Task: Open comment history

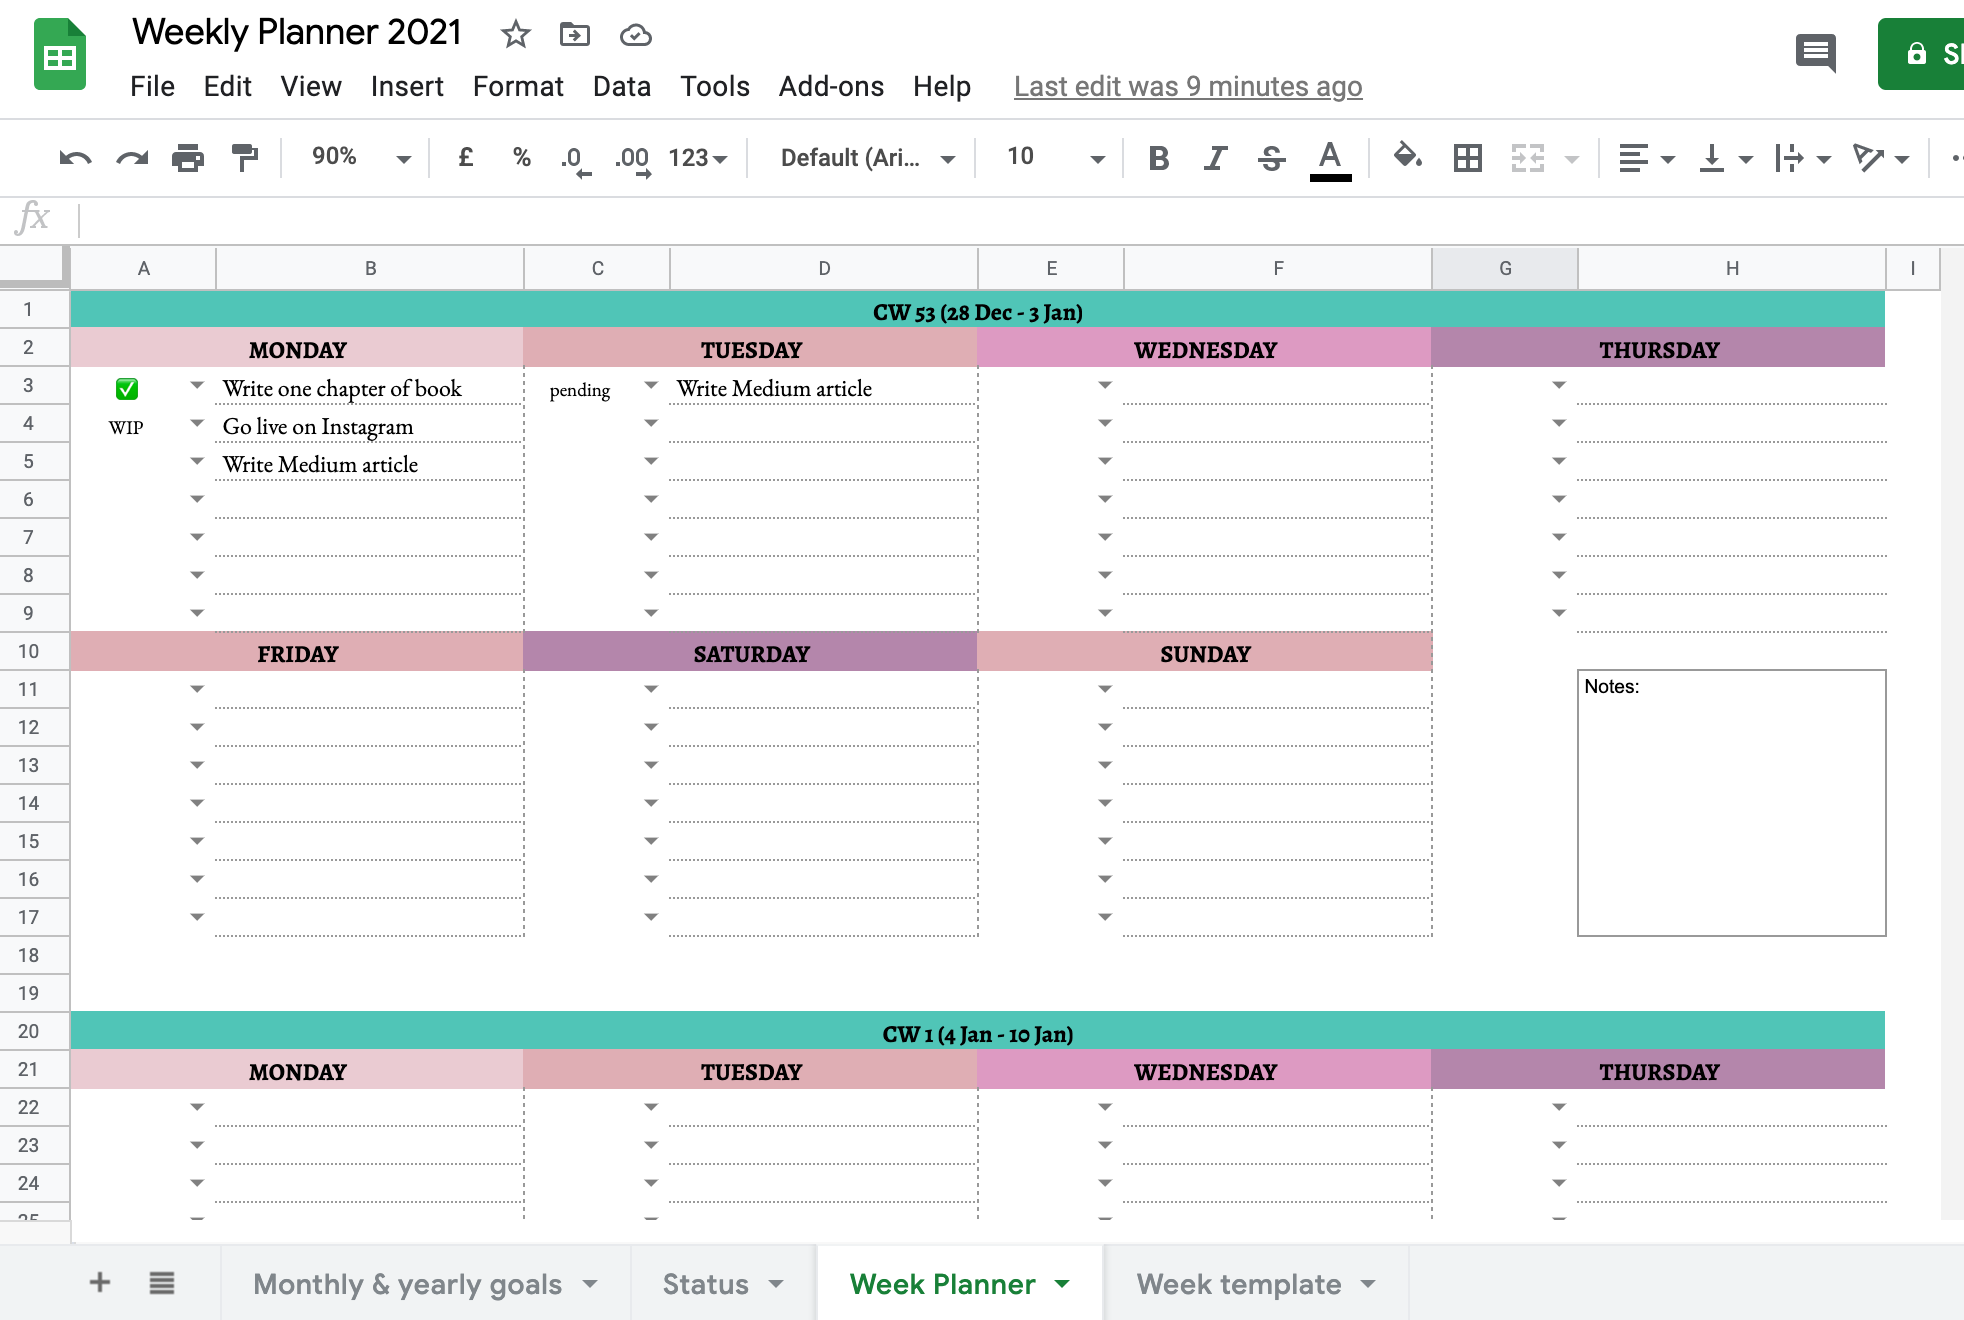Action: 1816,54
